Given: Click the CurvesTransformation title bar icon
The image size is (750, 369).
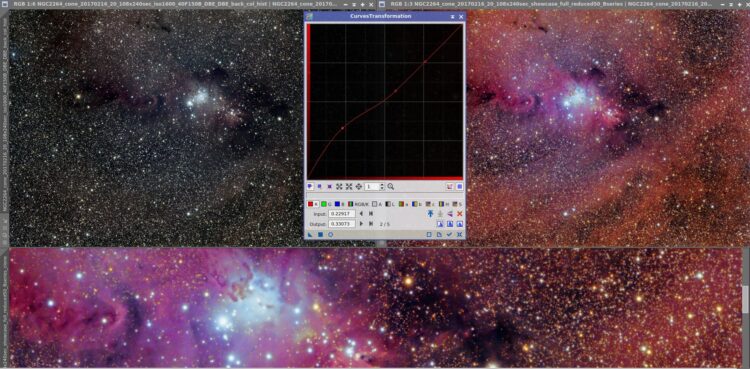Looking at the screenshot, I should click(309, 16).
